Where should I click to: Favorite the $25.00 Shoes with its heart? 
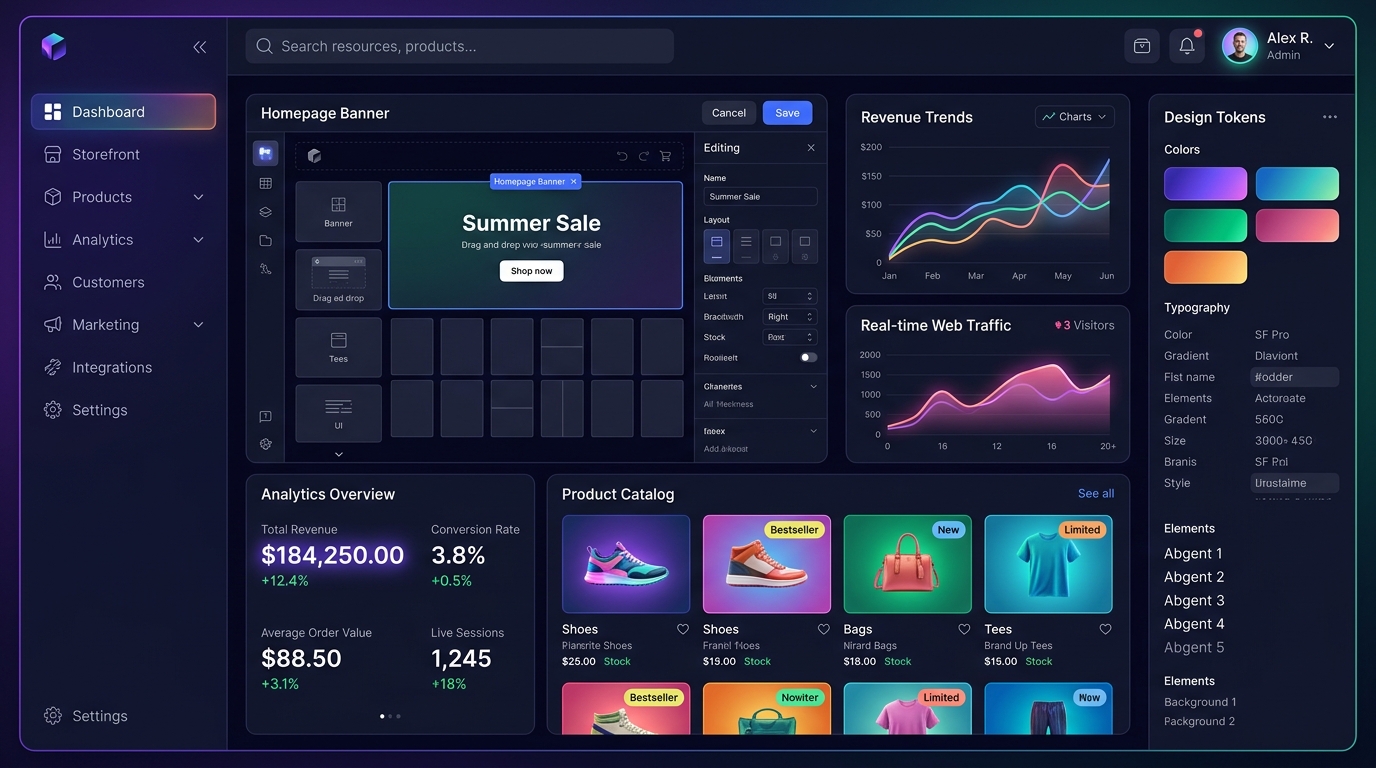(683, 629)
